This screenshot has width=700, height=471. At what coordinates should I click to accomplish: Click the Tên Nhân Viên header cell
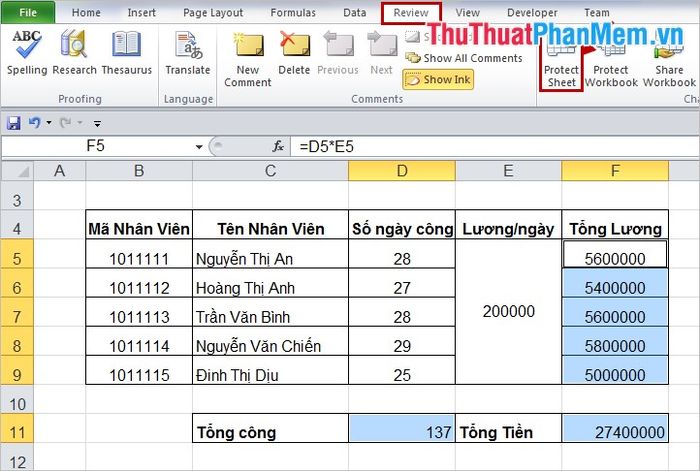(x=271, y=225)
